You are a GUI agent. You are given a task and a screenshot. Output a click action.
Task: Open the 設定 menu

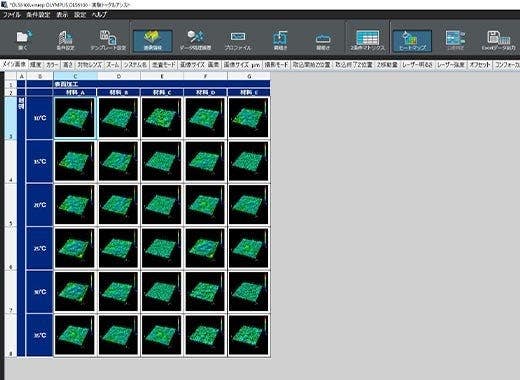[x=80, y=15]
